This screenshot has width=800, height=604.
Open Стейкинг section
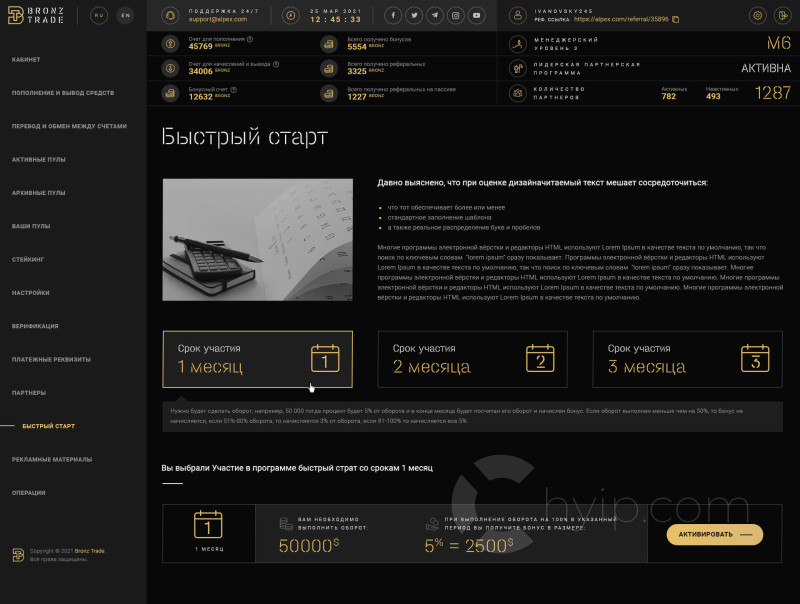(28, 260)
